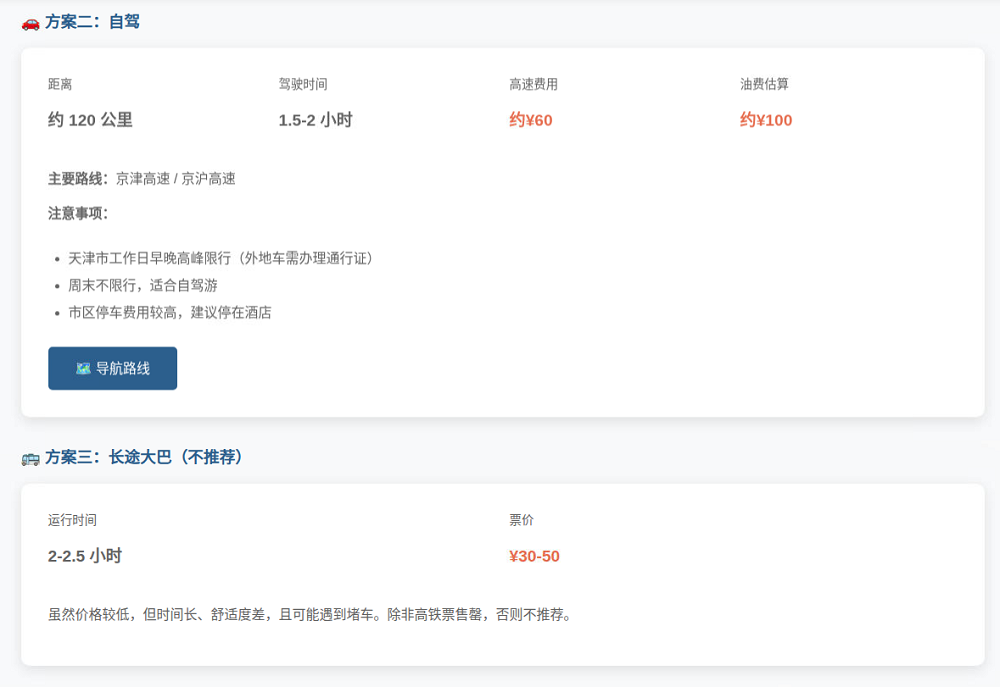Click the 京津高速 / 京沪高速 route text
This screenshot has width=1000, height=687.
[x=176, y=179]
